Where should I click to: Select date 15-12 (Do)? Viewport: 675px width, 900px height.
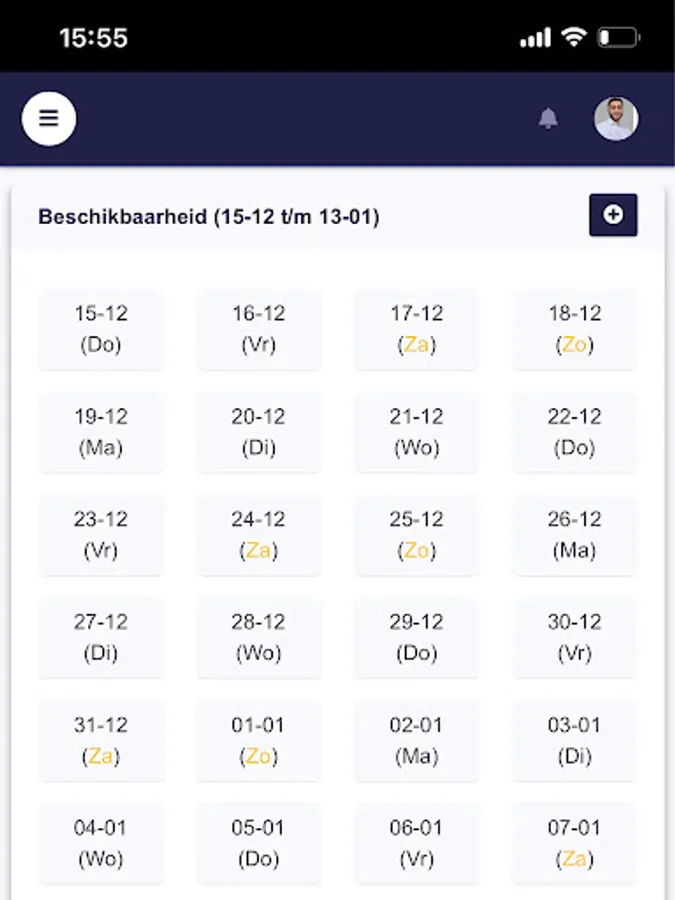coord(101,329)
